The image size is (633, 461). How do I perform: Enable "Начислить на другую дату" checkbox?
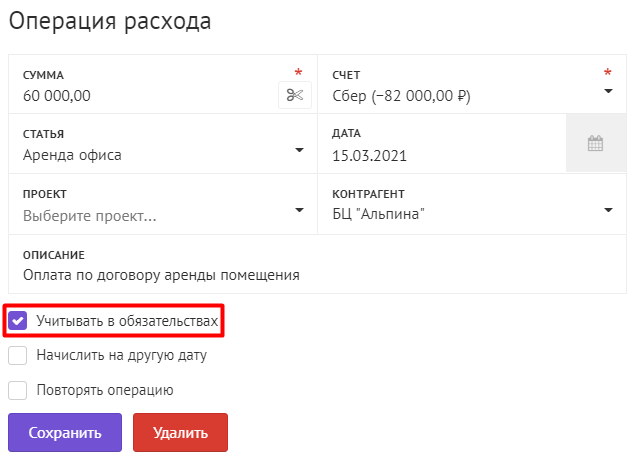point(17,355)
